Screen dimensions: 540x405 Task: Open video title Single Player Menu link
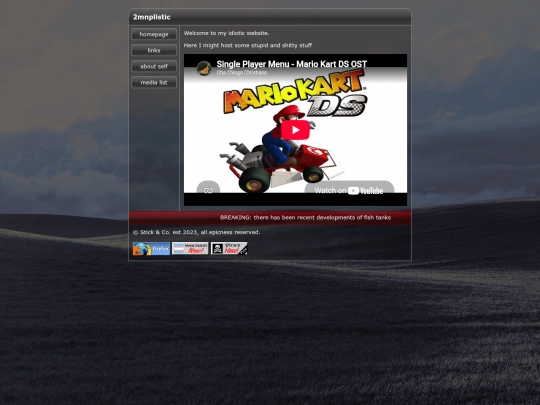[292, 64]
